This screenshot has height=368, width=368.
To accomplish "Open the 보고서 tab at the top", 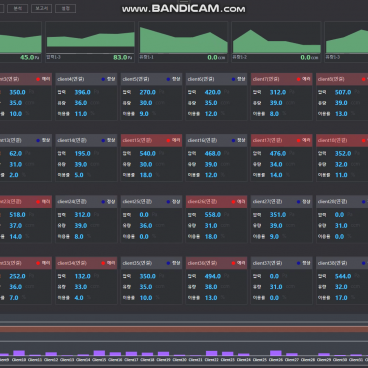I will point(42,8).
